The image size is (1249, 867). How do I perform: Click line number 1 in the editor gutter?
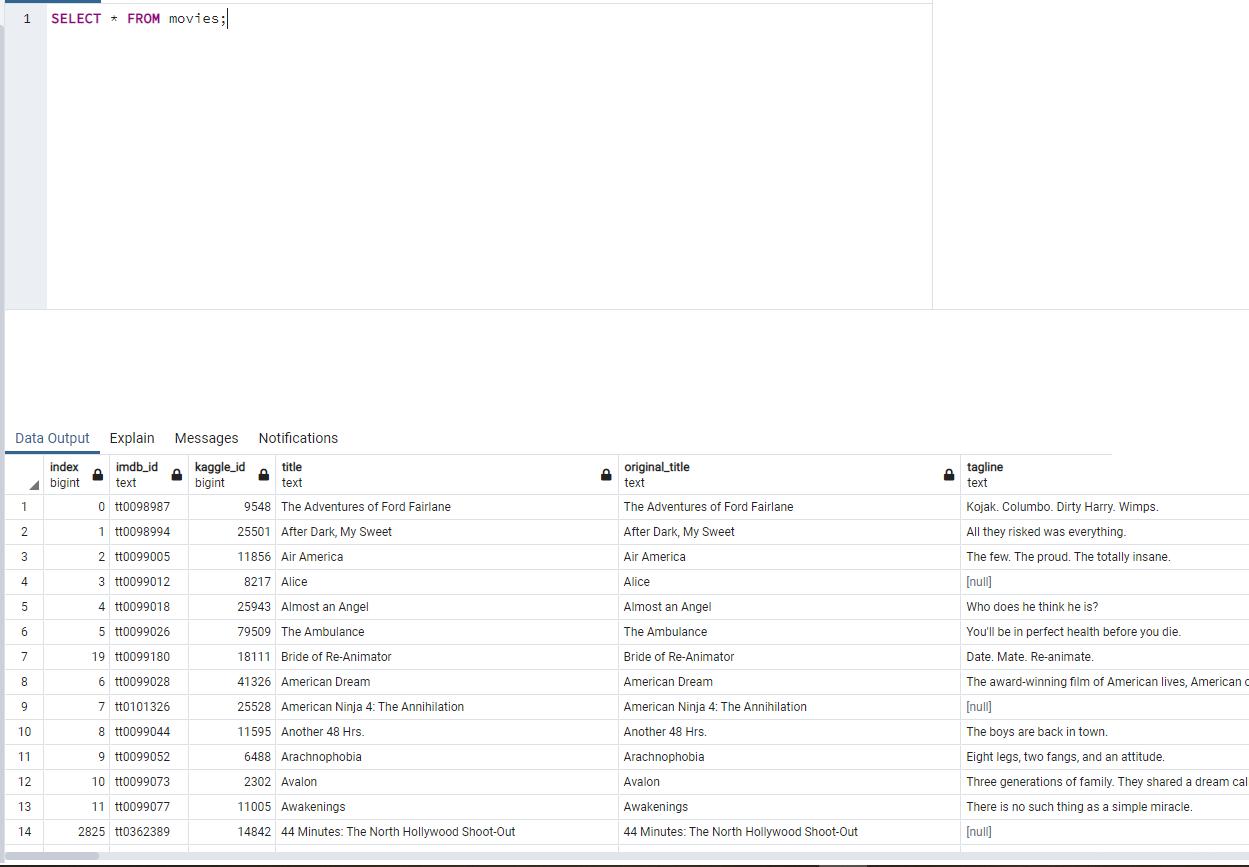click(x=25, y=18)
